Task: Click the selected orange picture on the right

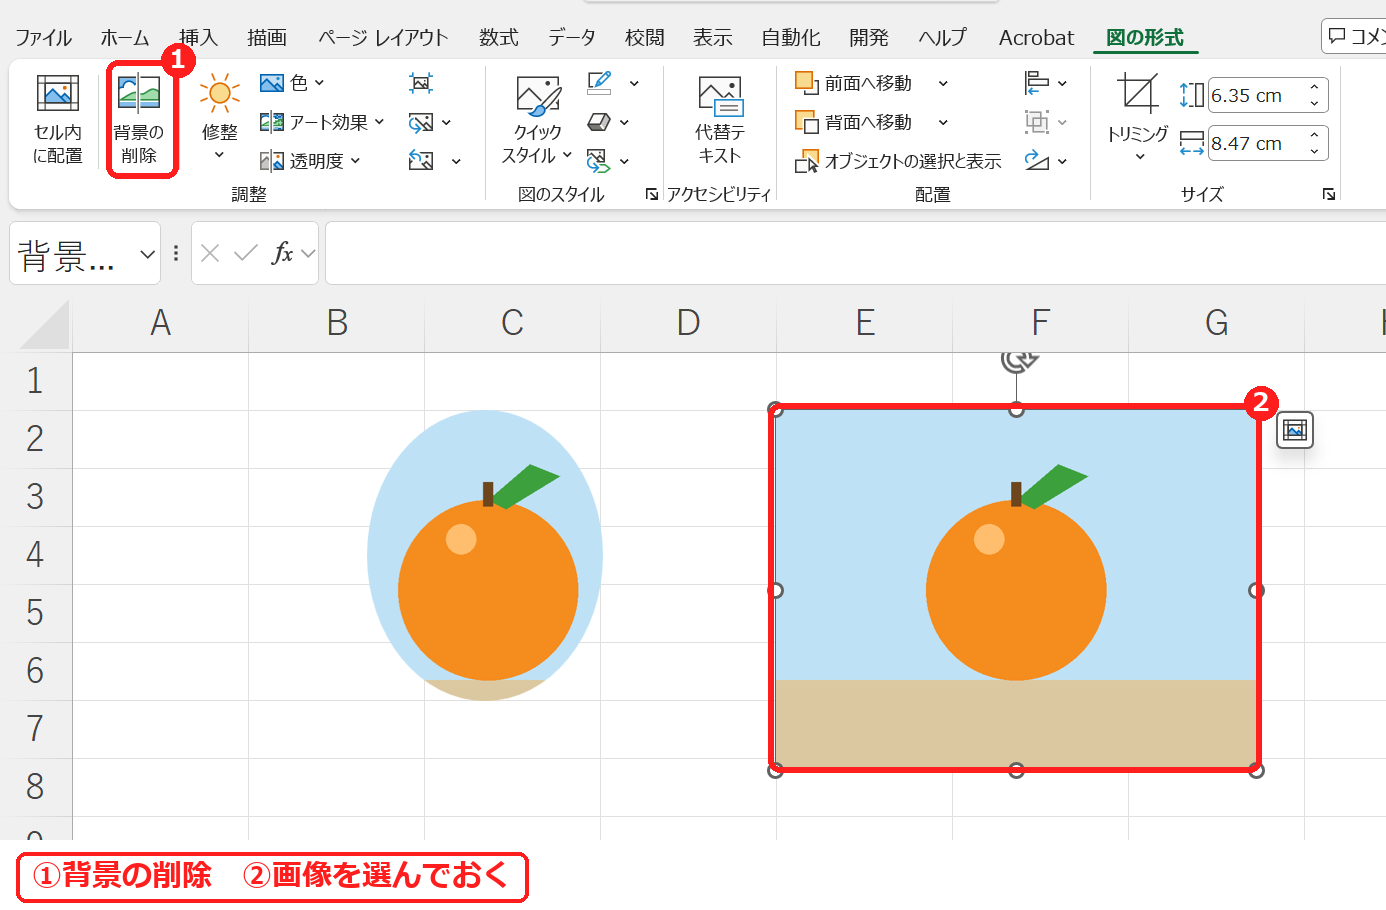Action: click(1016, 590)
